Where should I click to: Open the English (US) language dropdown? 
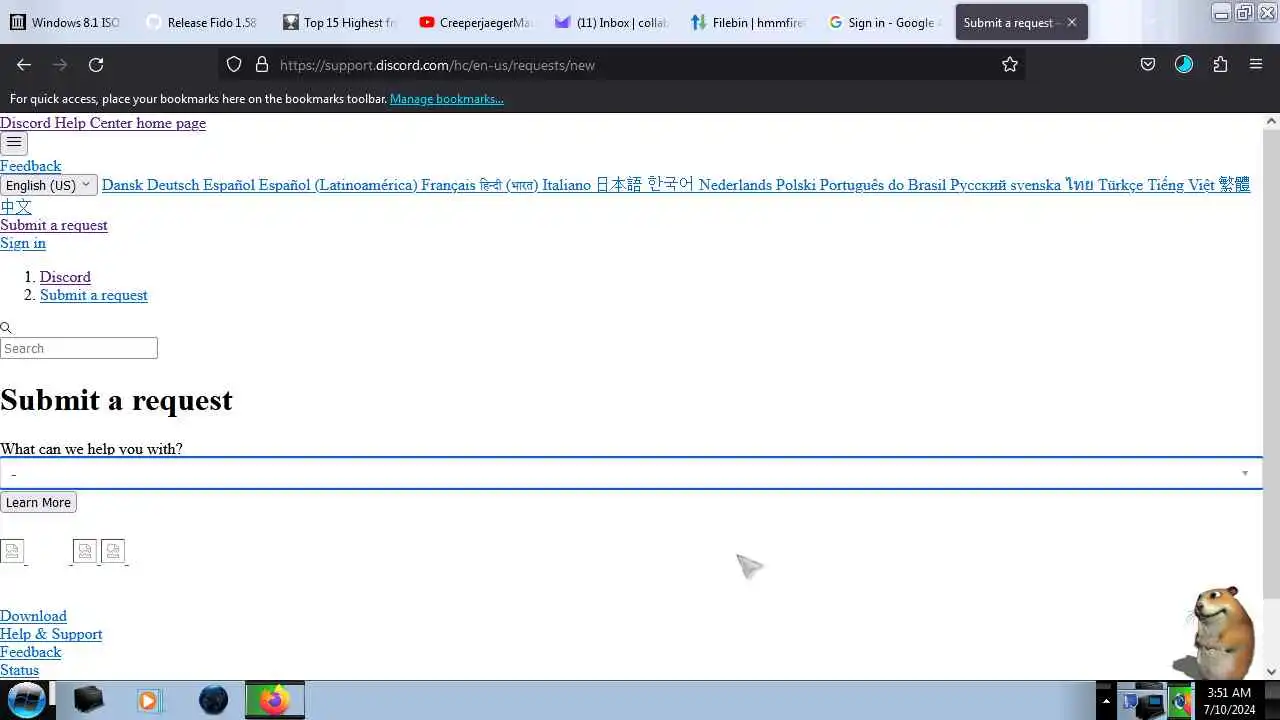pyautogui.click(x=49, y=185)
